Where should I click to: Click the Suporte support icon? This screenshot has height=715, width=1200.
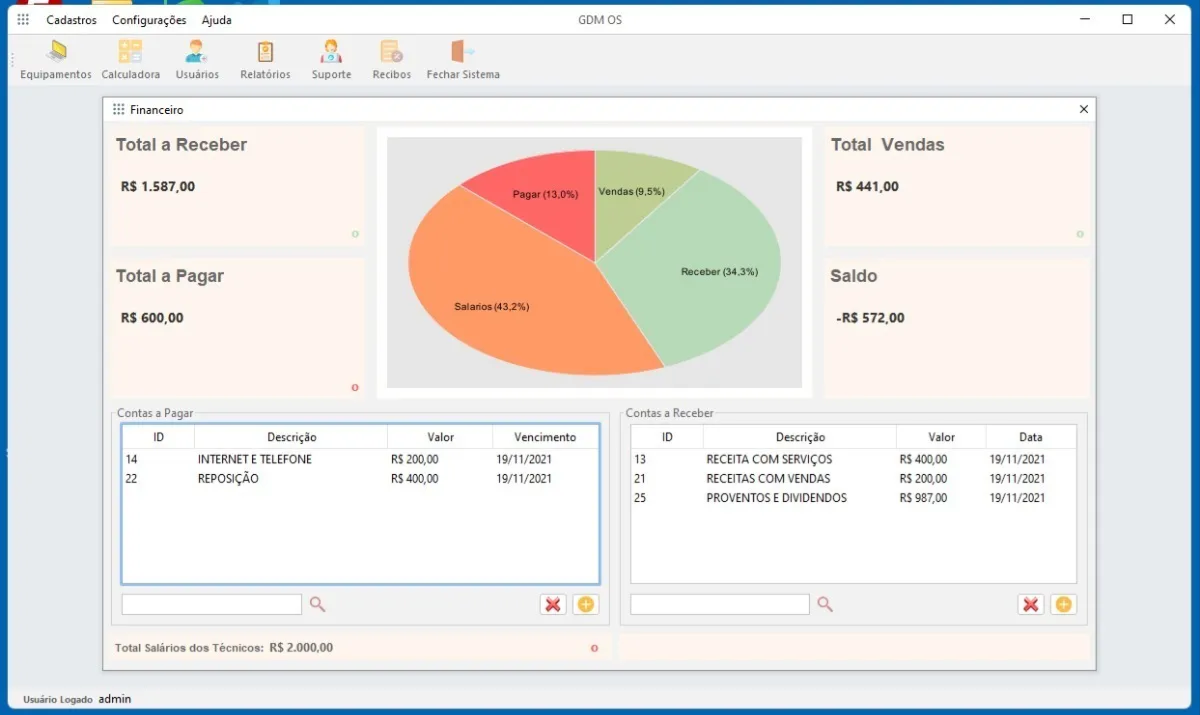coord(331,53)
